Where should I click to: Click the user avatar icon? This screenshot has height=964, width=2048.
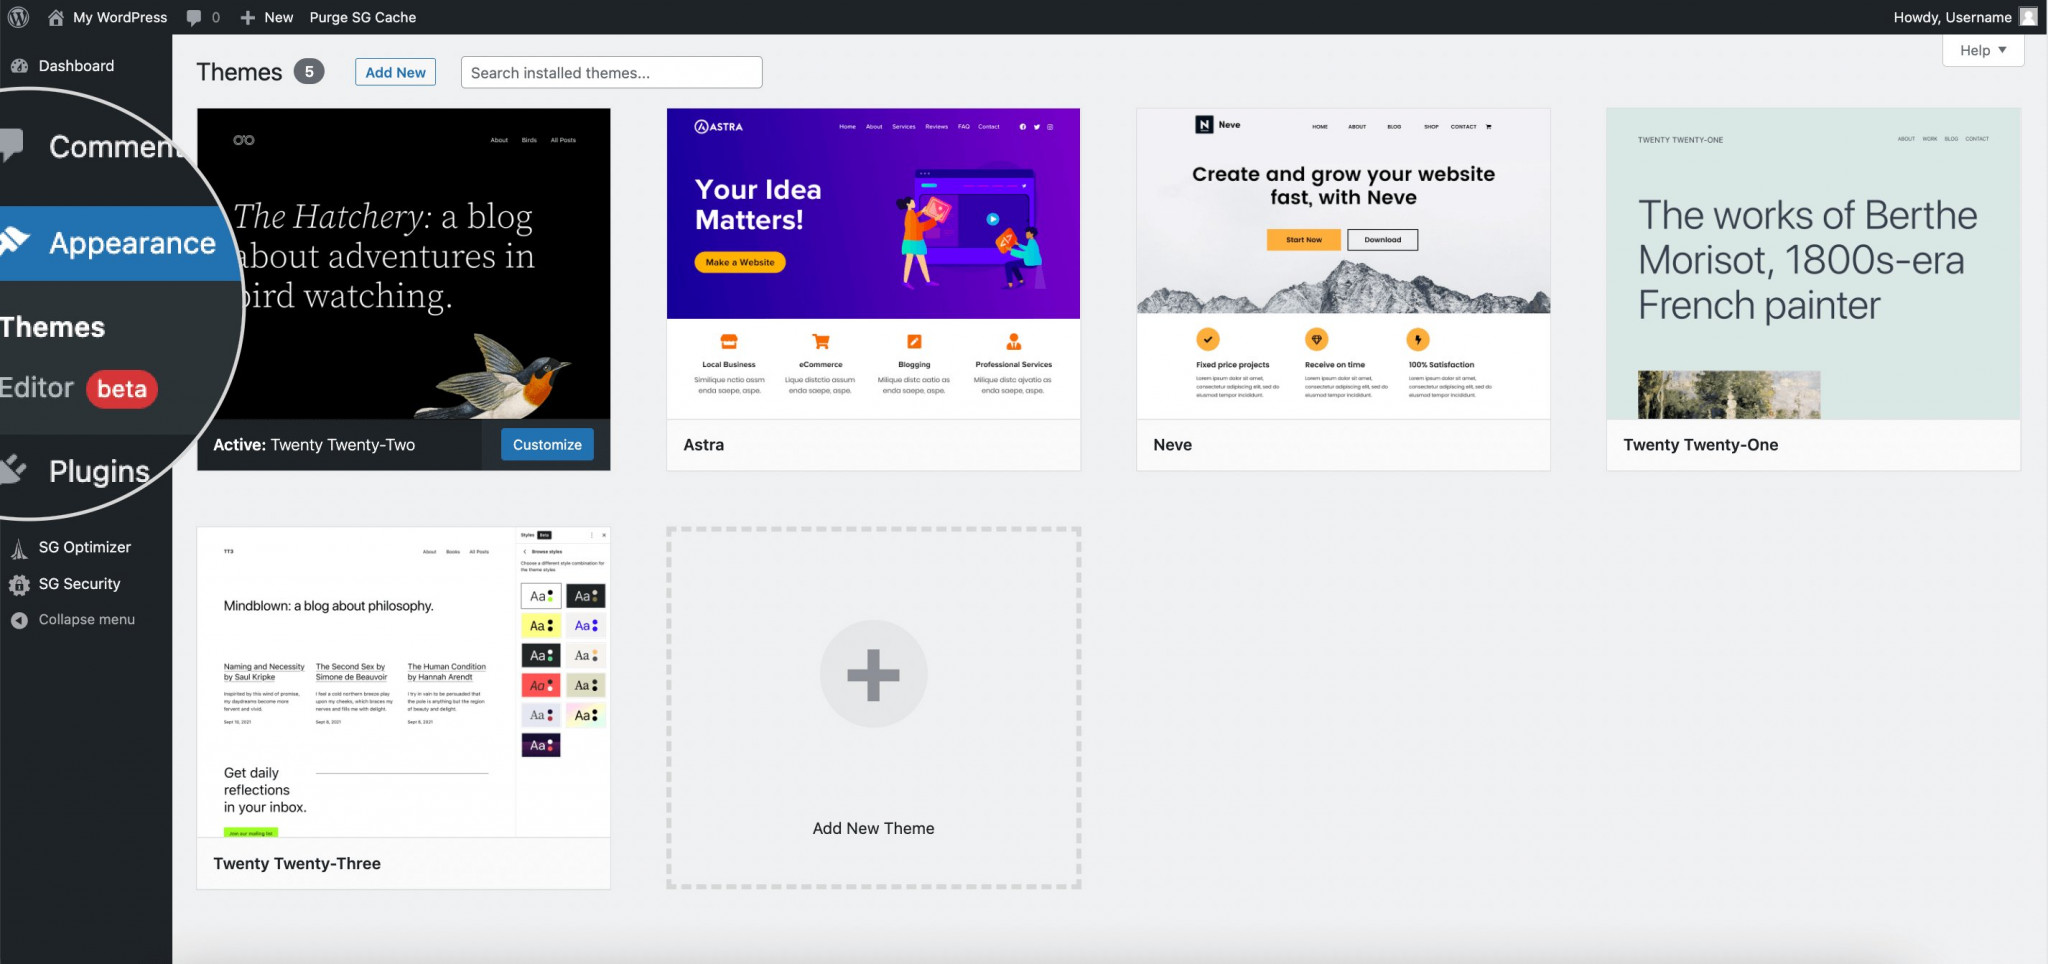[x=2028, y=17]
